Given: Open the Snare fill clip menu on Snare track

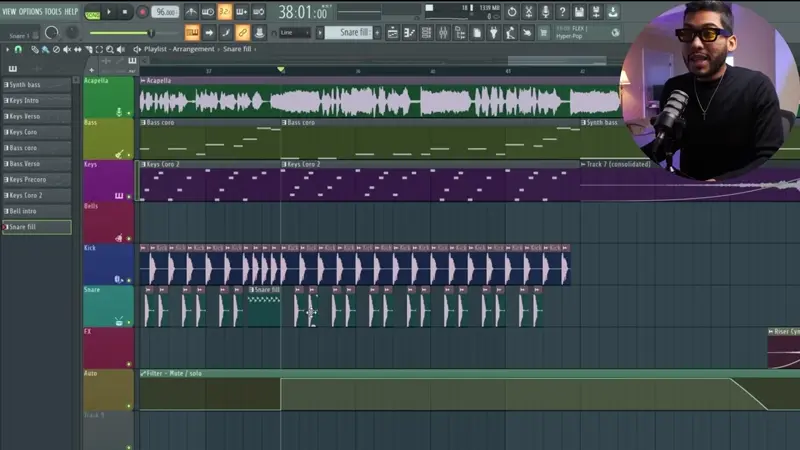Looking at the screenshot, I should pos(251,290).
